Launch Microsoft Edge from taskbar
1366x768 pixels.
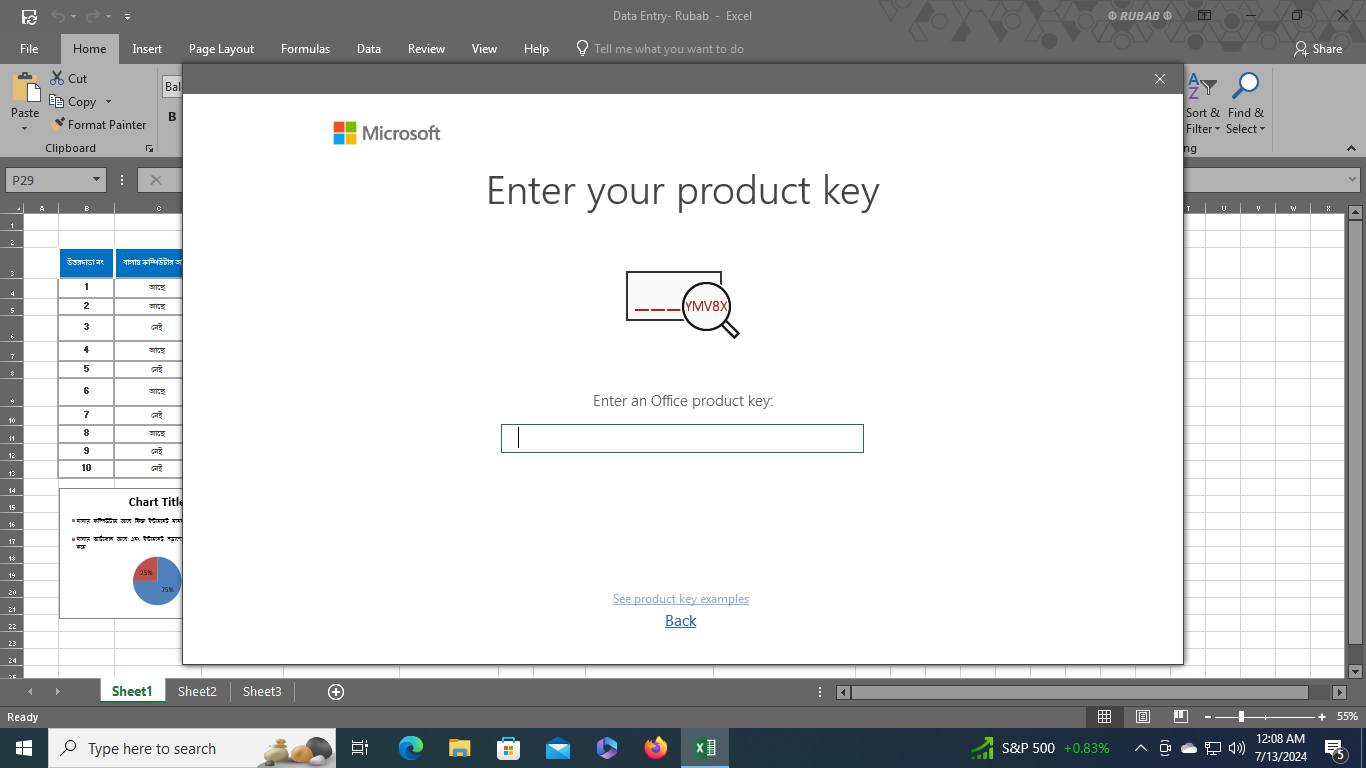[411, 748]
